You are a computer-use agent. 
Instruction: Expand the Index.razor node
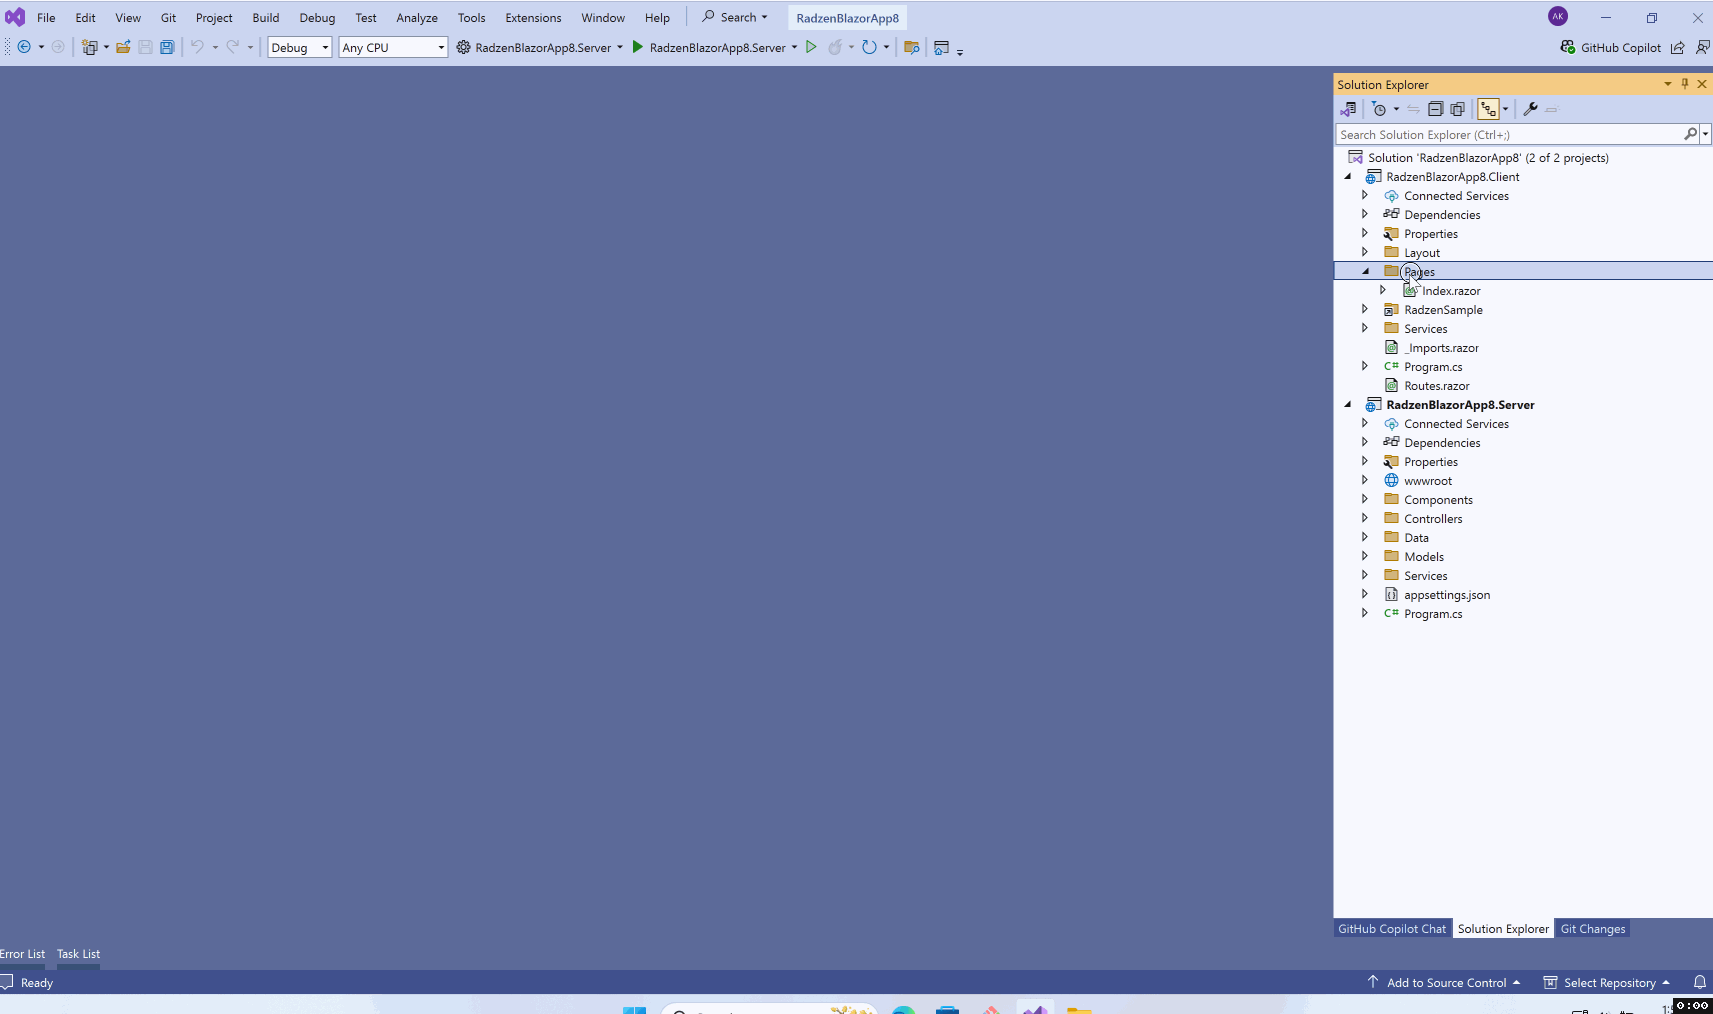tap(1383, 290)
